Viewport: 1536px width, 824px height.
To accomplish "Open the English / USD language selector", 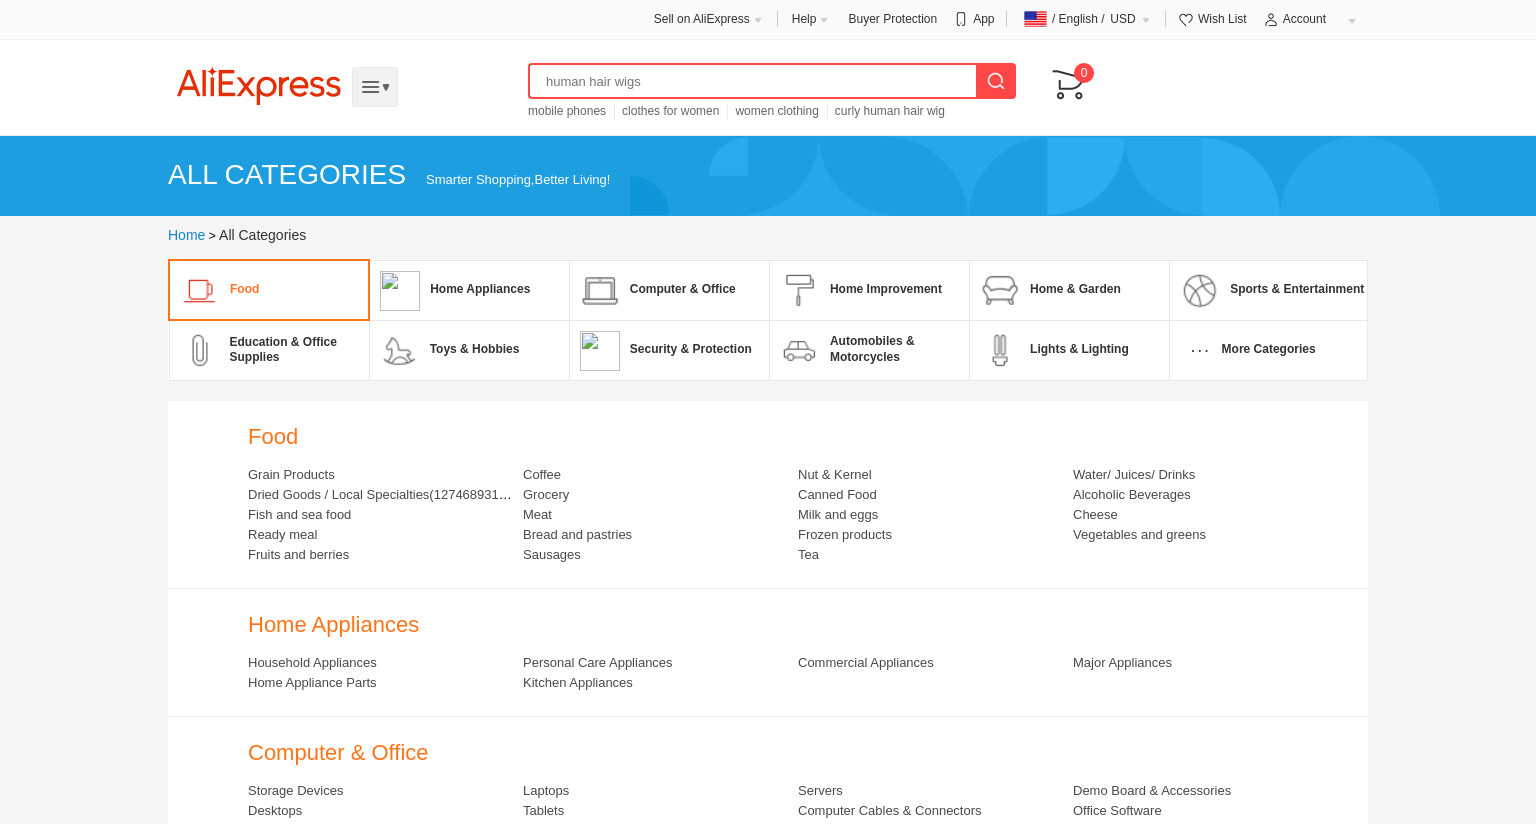I will click(x=1087, y=19).
